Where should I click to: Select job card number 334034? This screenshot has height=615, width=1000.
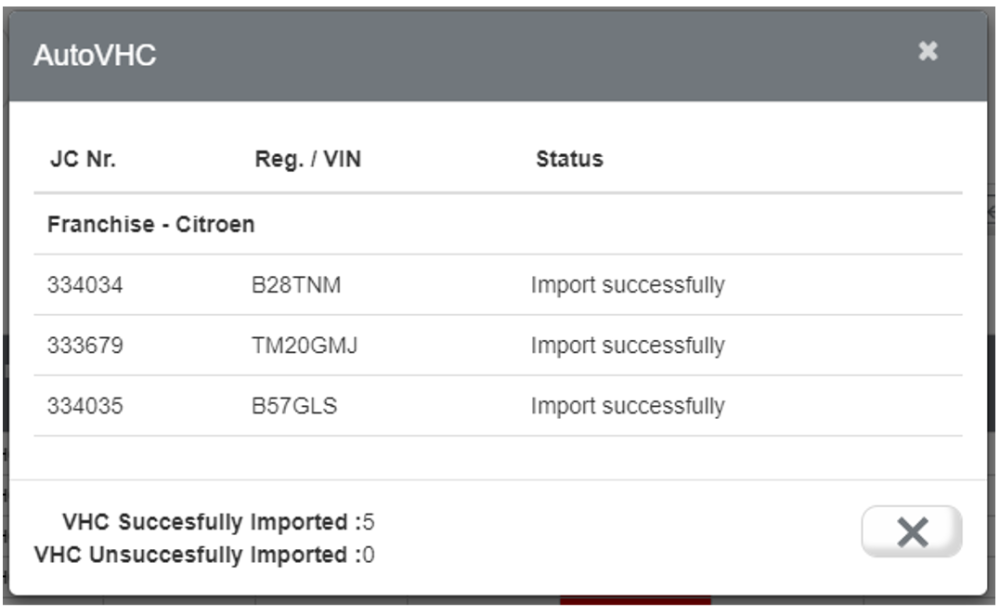(x=85, y=285)
